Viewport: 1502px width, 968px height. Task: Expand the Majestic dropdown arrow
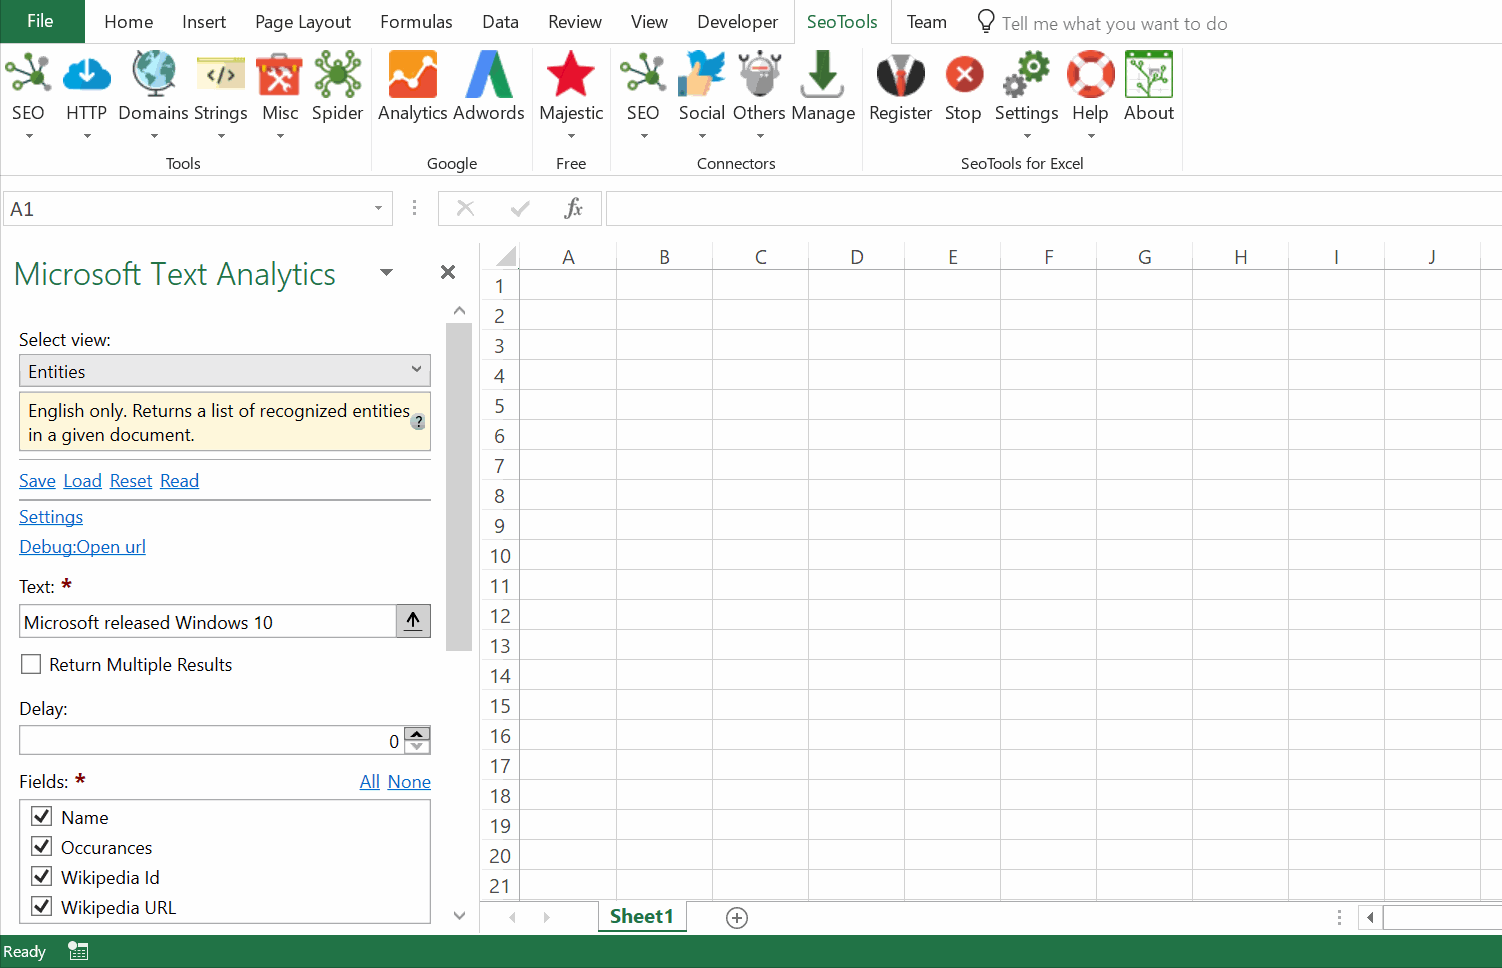pos(571,136)
